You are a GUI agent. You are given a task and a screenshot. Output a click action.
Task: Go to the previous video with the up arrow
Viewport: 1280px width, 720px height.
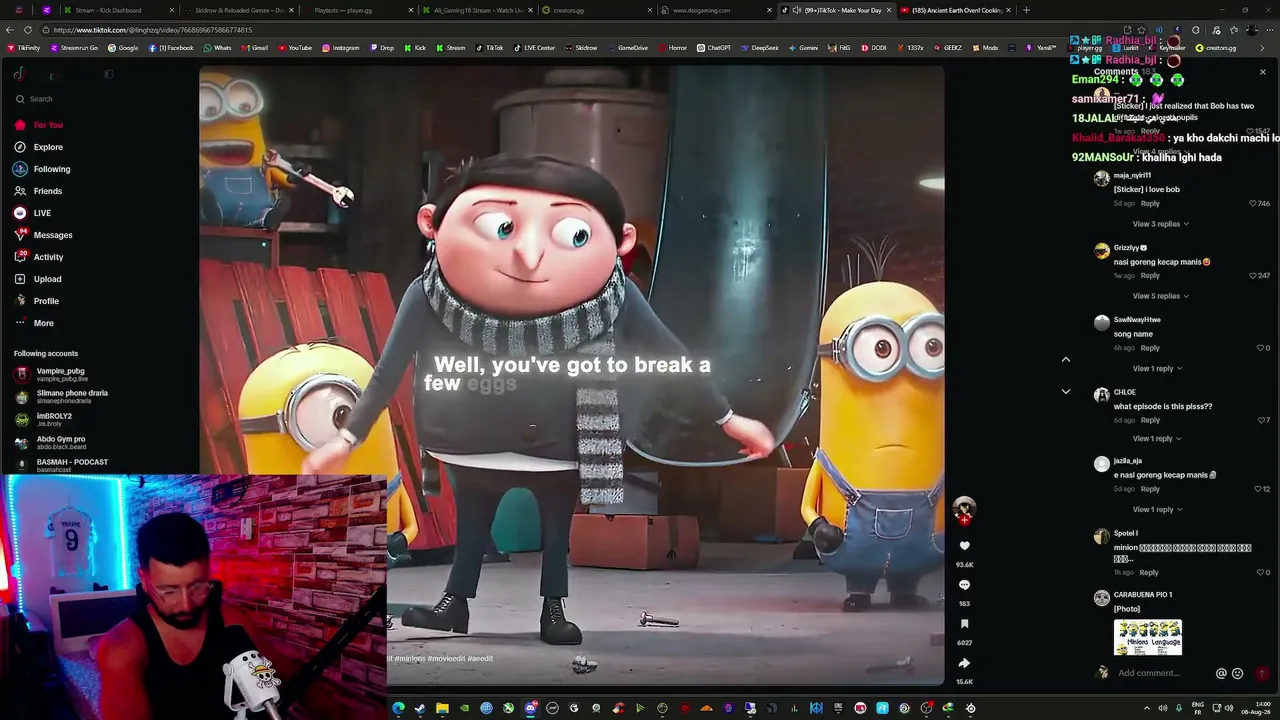click(x=1066, y=360)
